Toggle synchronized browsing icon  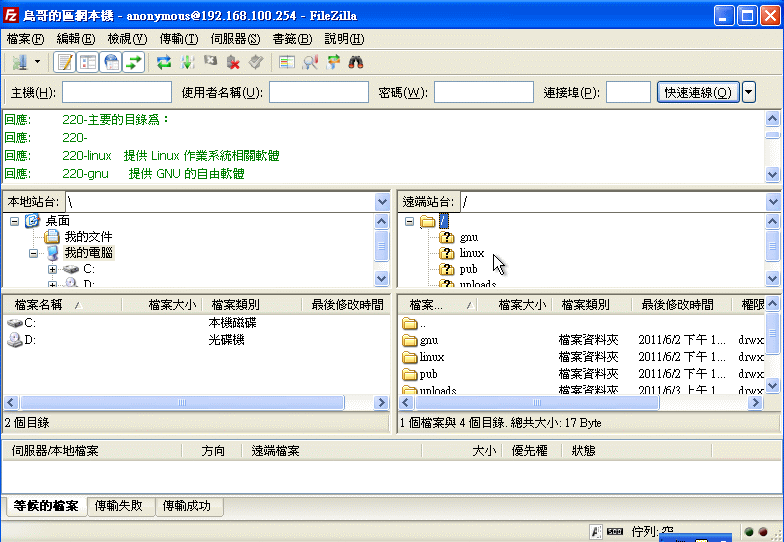[x=333, y=62]
